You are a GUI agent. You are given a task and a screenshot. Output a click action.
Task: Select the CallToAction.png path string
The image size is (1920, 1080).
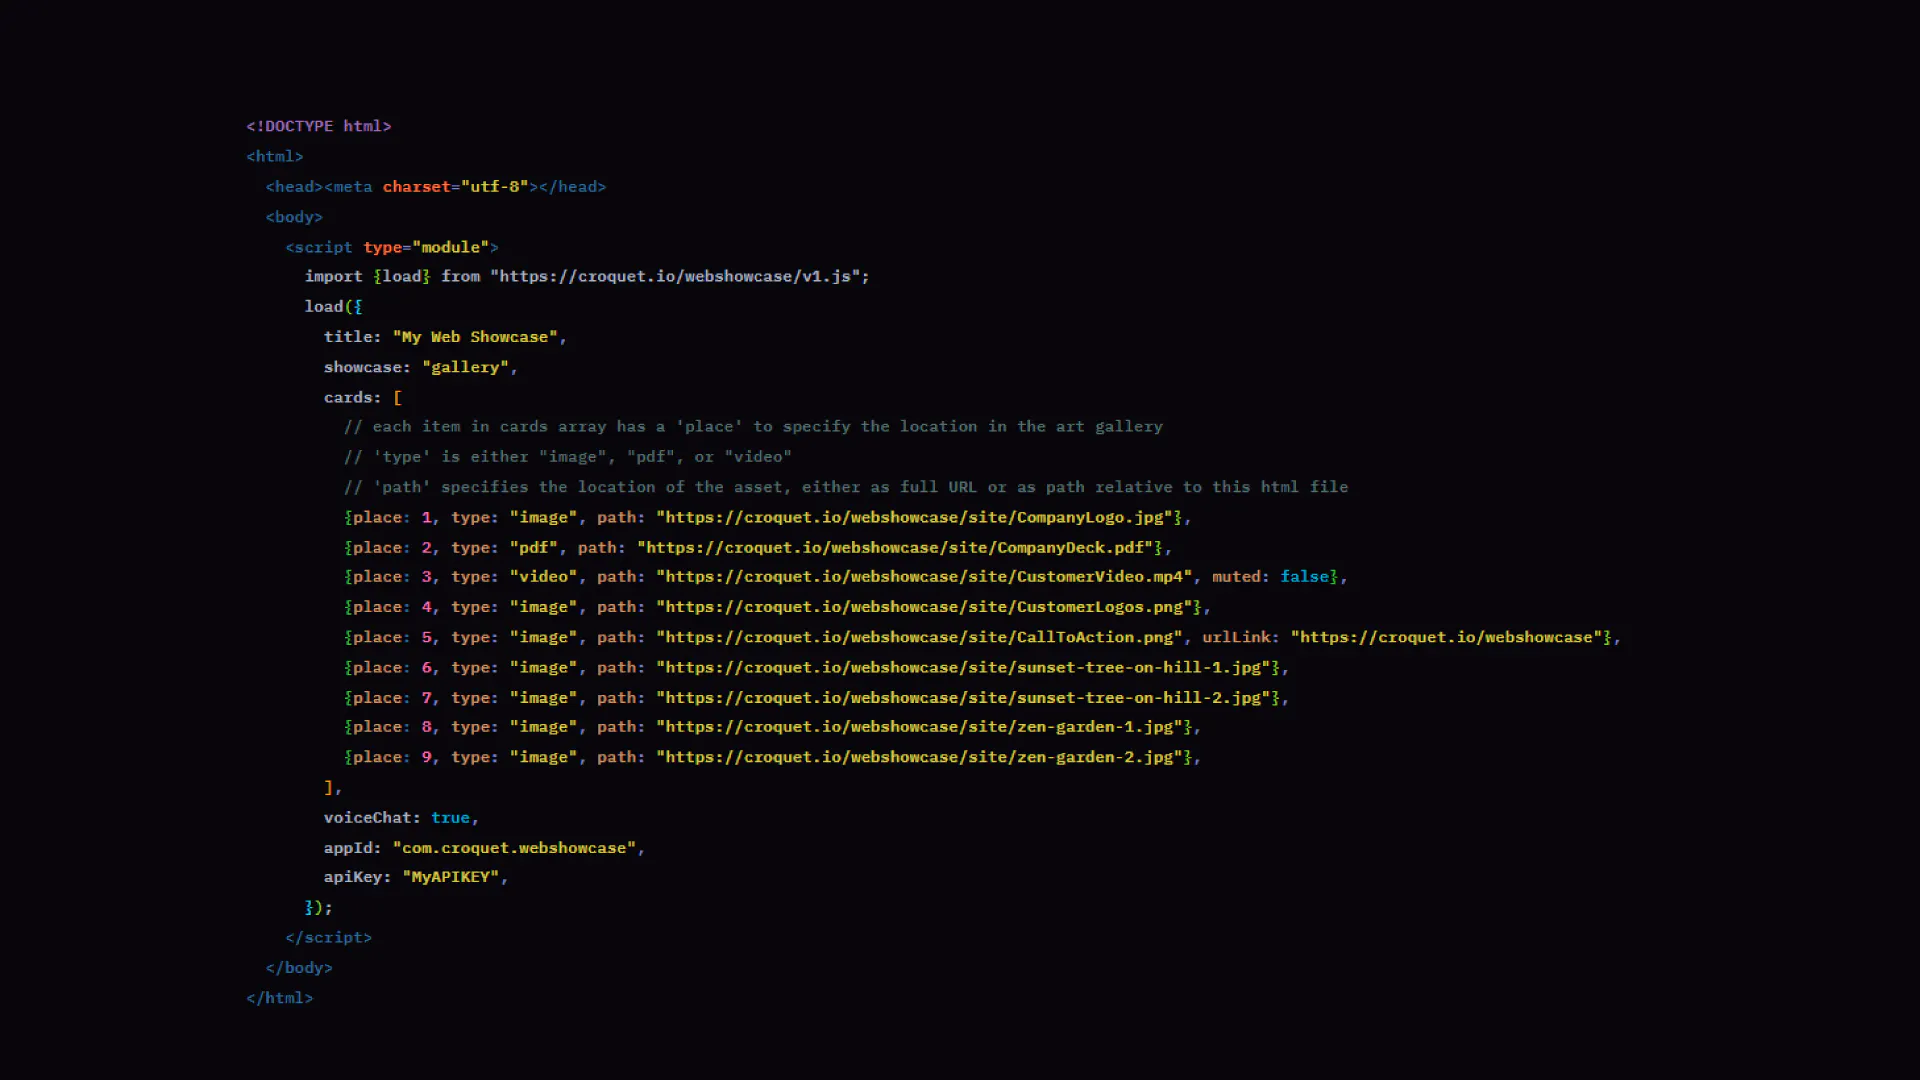tap(919, 637)
